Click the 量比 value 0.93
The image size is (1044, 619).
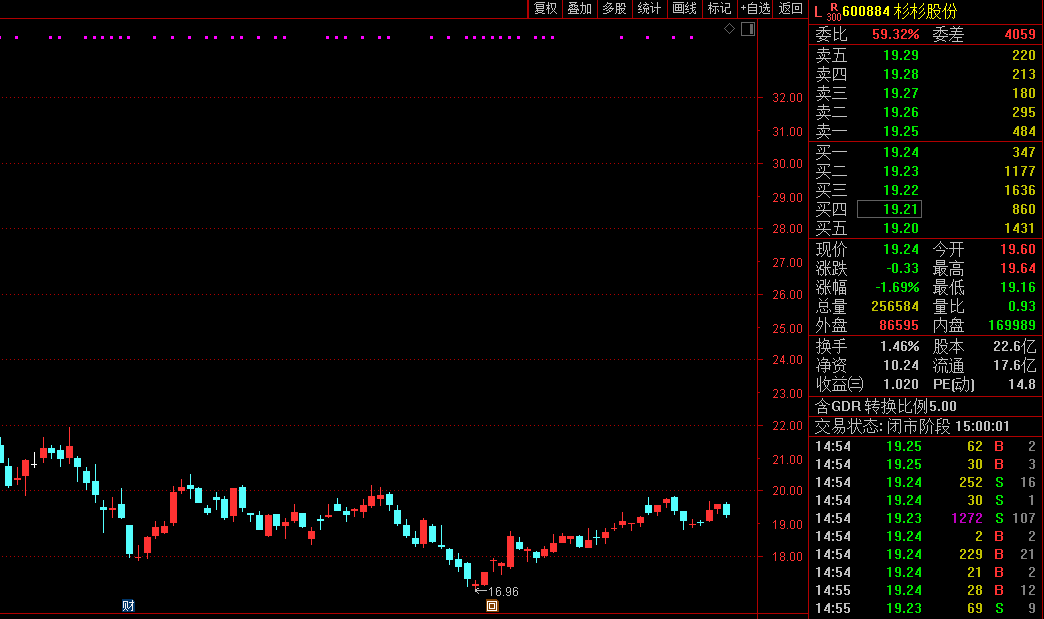click(x=1022, y=306)
